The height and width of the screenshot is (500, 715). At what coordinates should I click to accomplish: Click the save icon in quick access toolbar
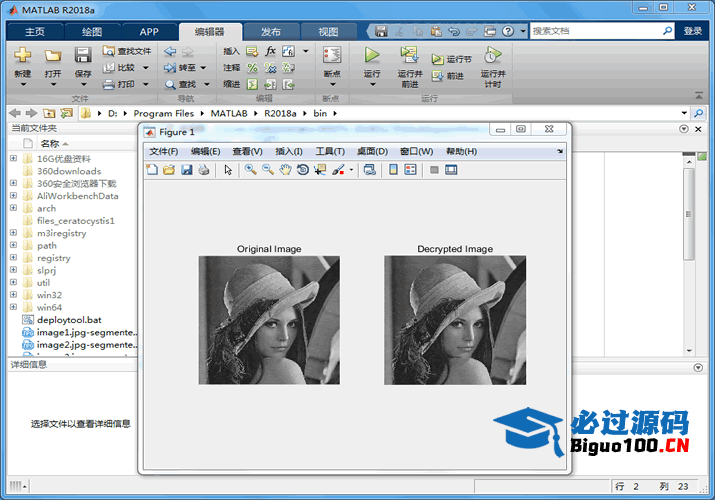(x=381, y=31)
